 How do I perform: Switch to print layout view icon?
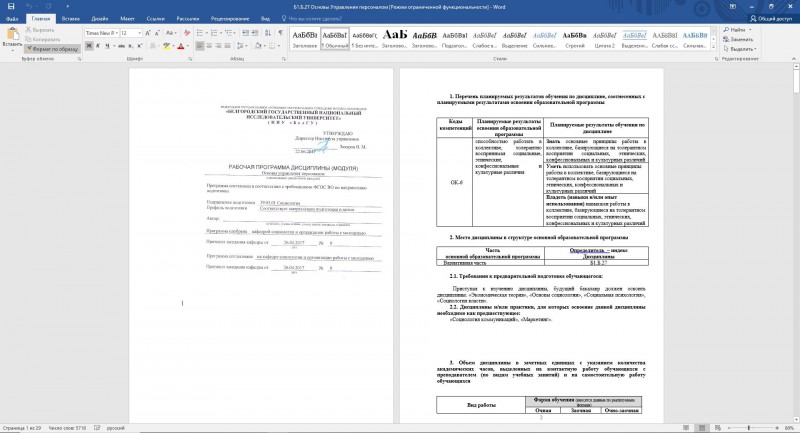click(702, 428)
